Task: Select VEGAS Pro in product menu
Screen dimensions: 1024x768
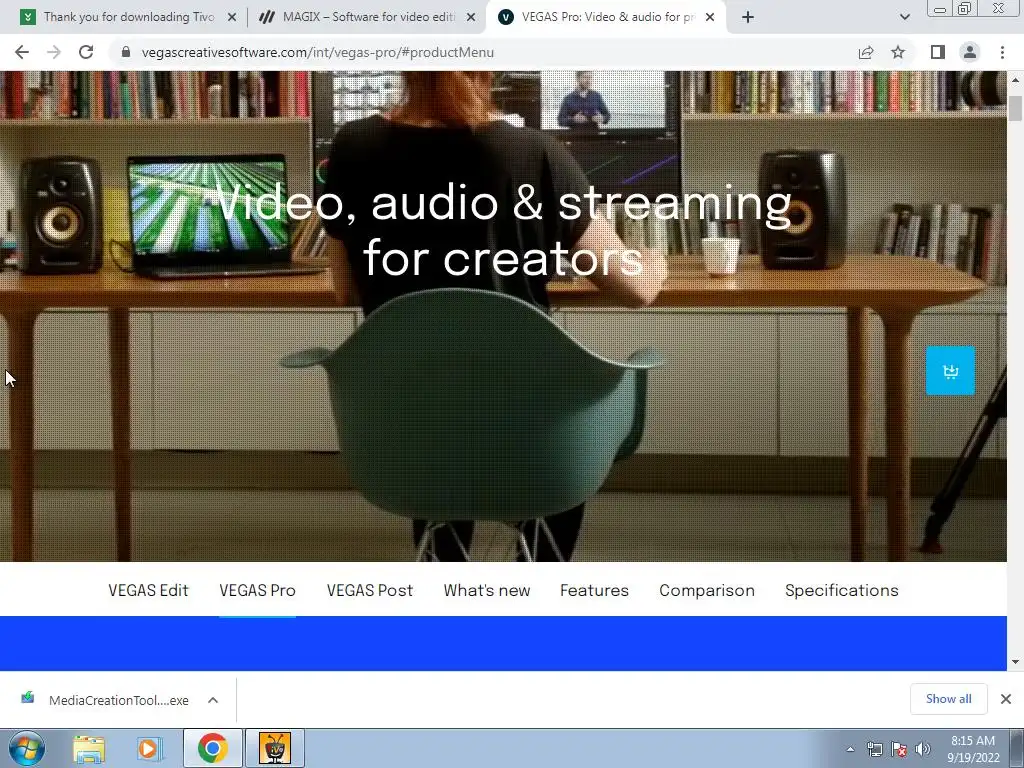Action: (257, 590)
